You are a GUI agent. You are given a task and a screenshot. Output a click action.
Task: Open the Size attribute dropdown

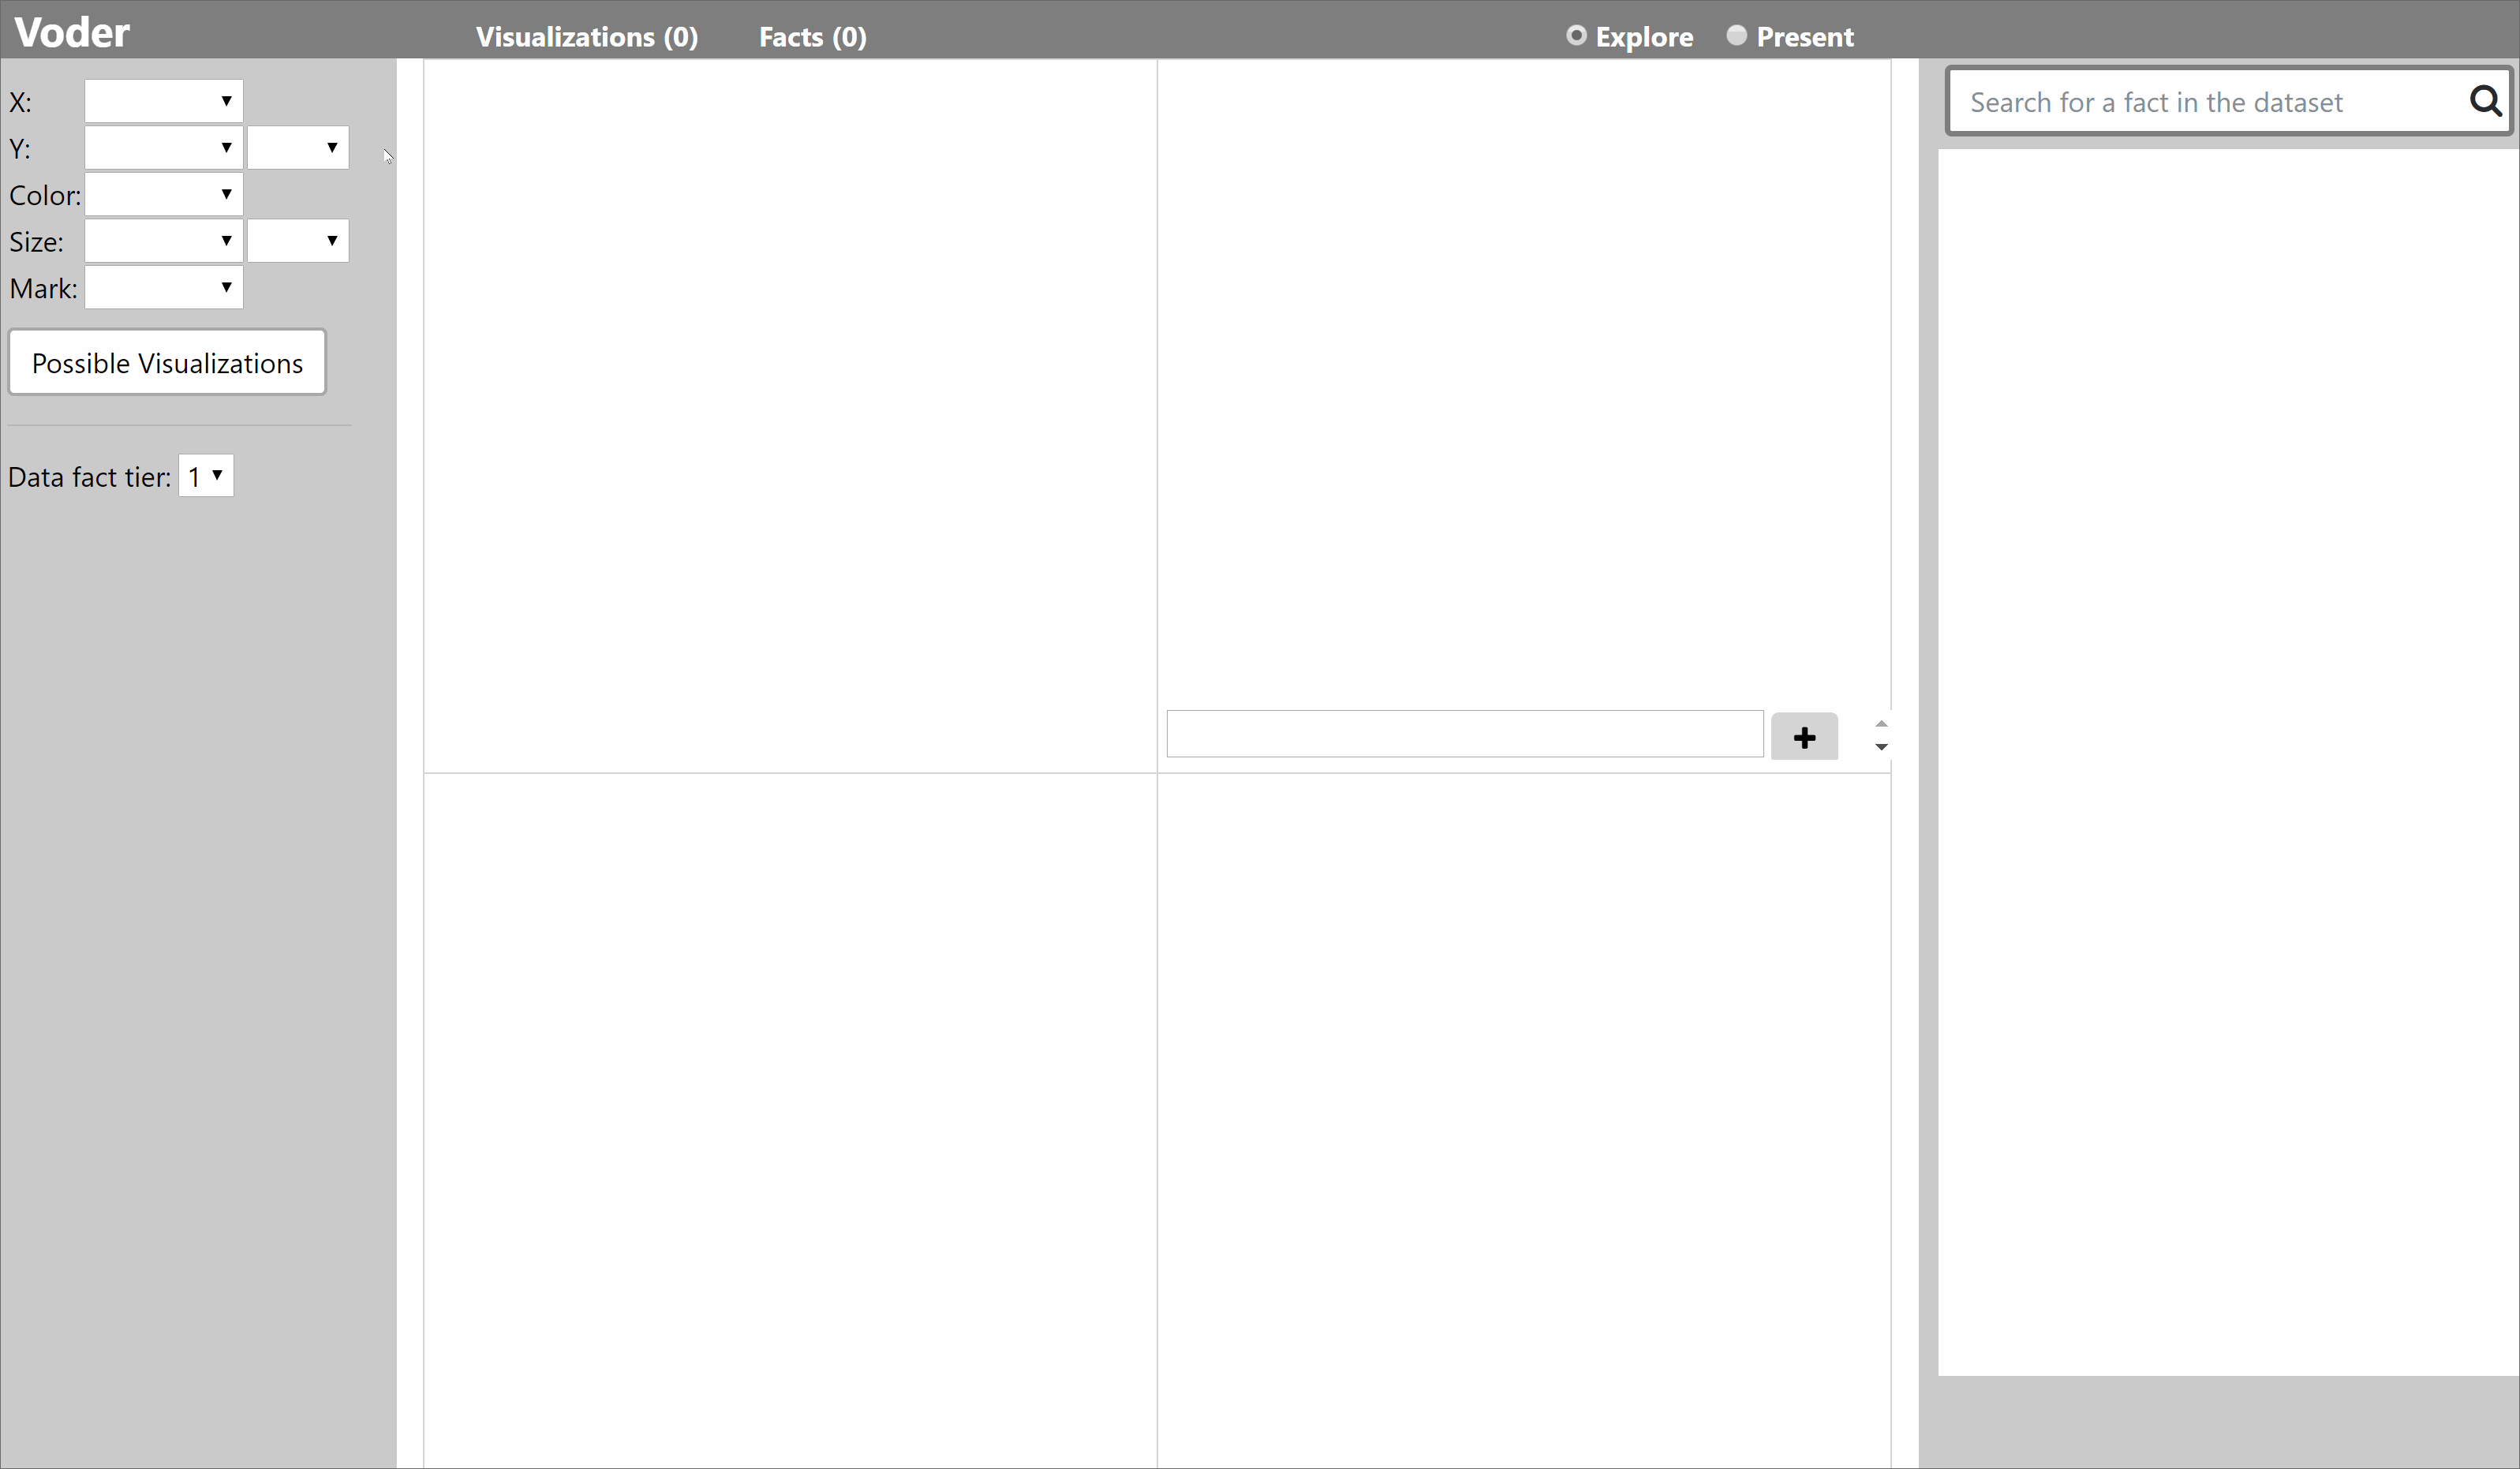point(164,241)
